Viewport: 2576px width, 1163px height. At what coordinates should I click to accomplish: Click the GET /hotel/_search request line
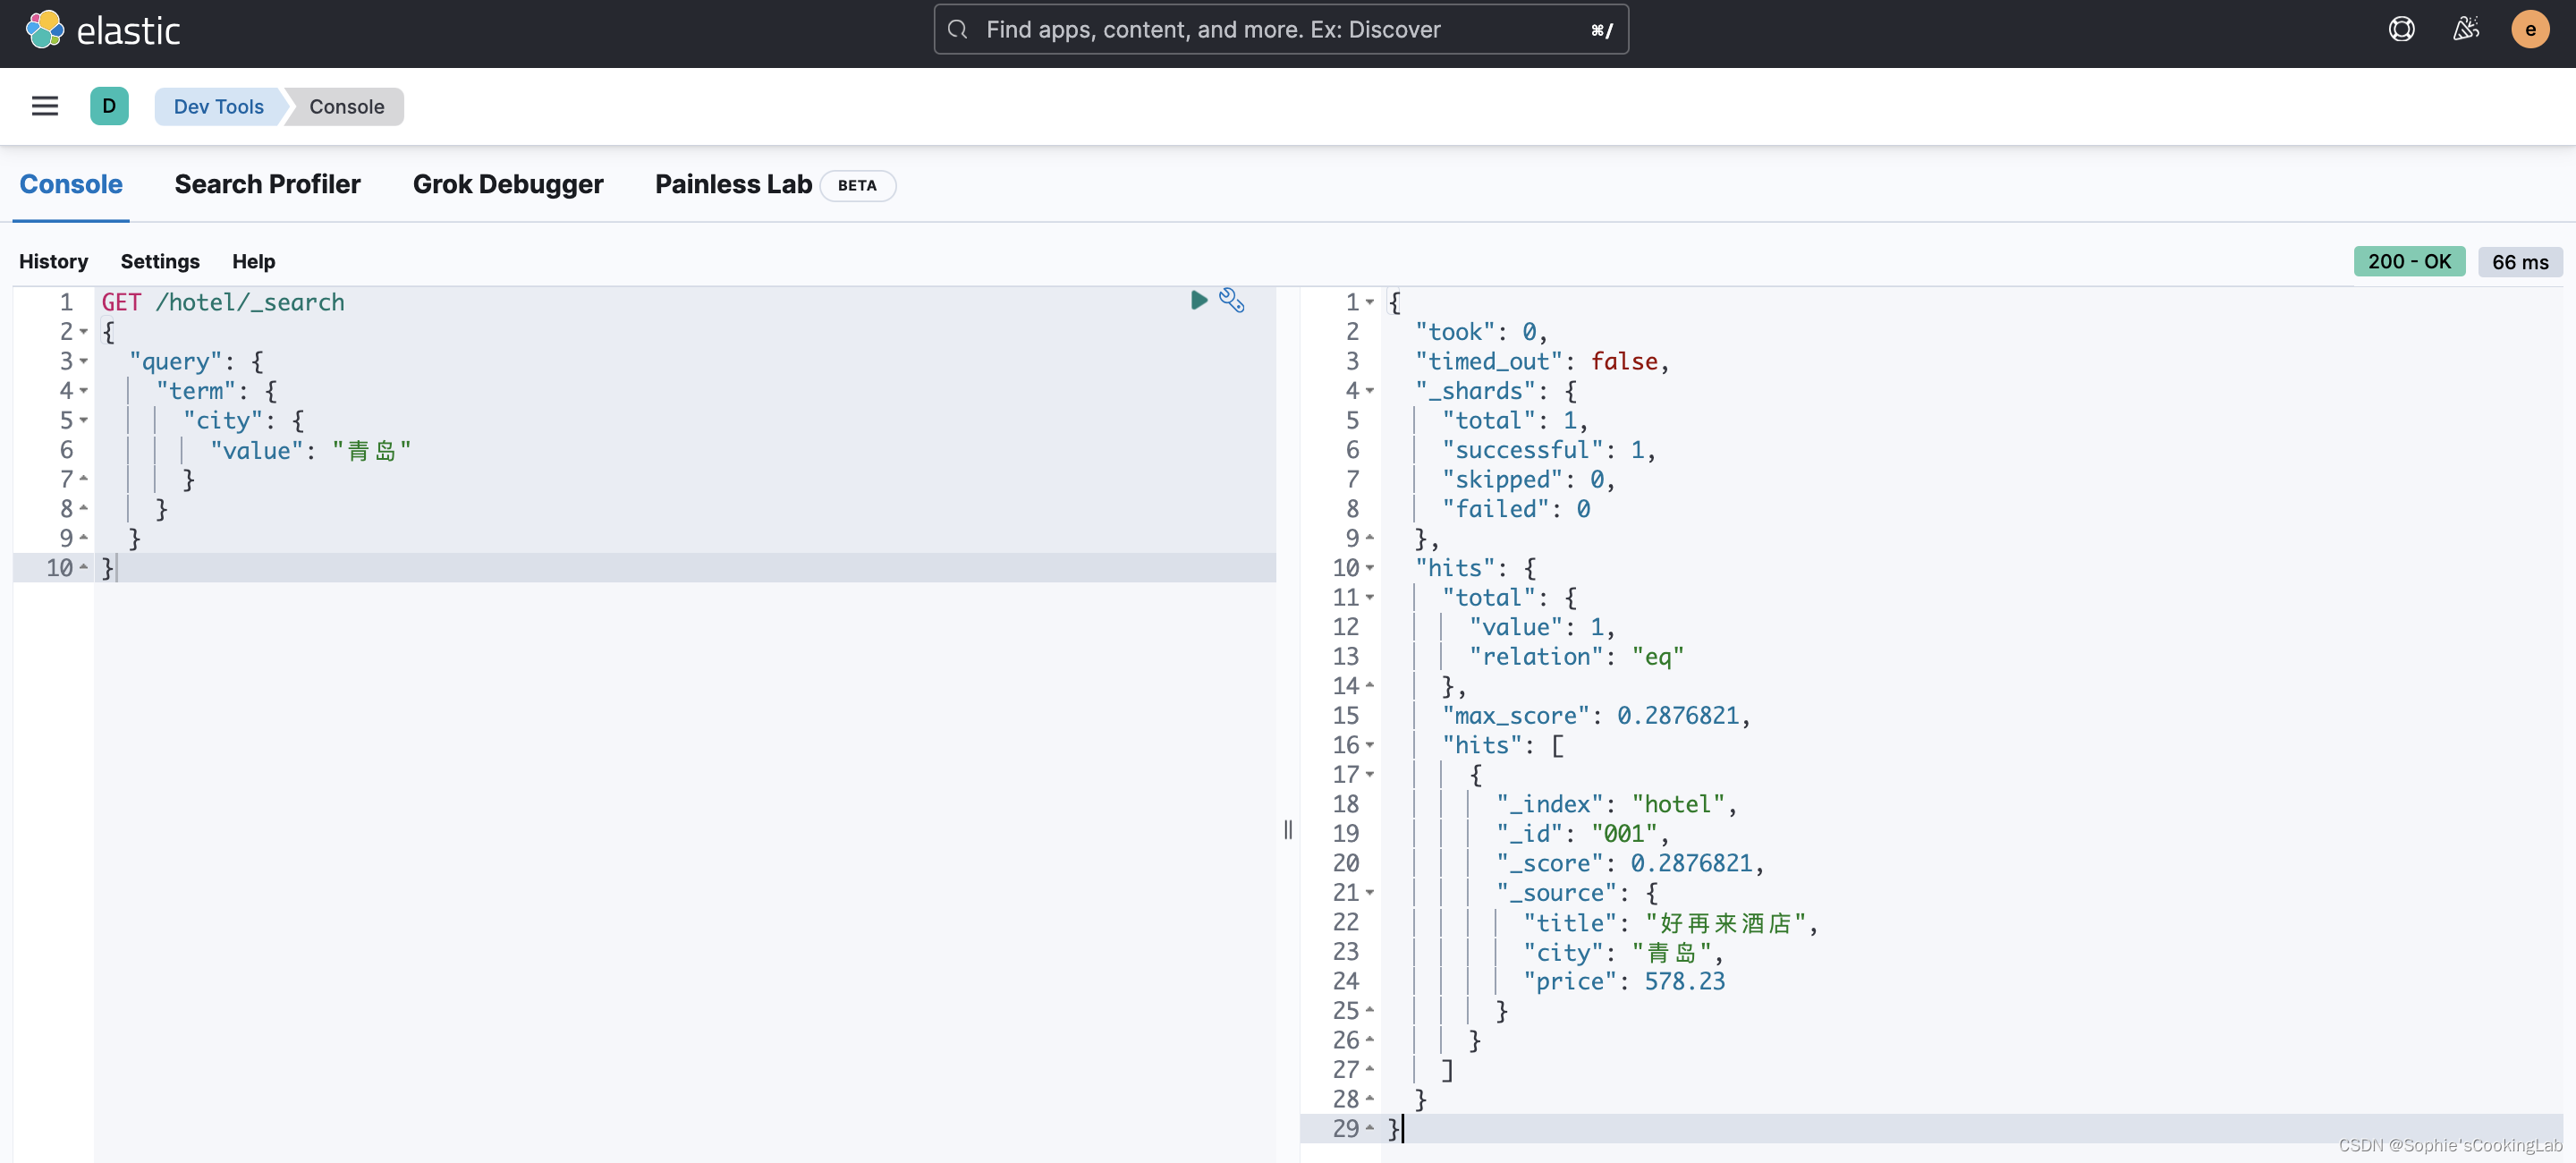223,302
